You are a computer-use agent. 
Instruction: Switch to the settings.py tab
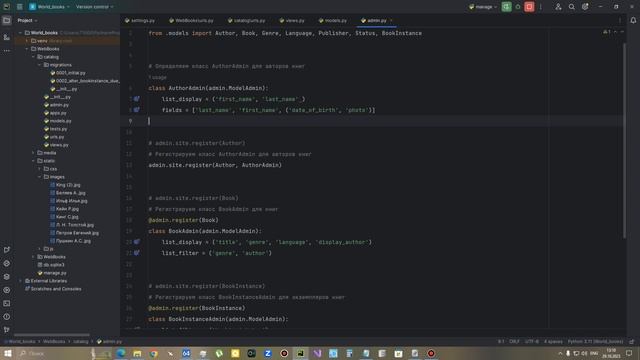tap(140, 20)
